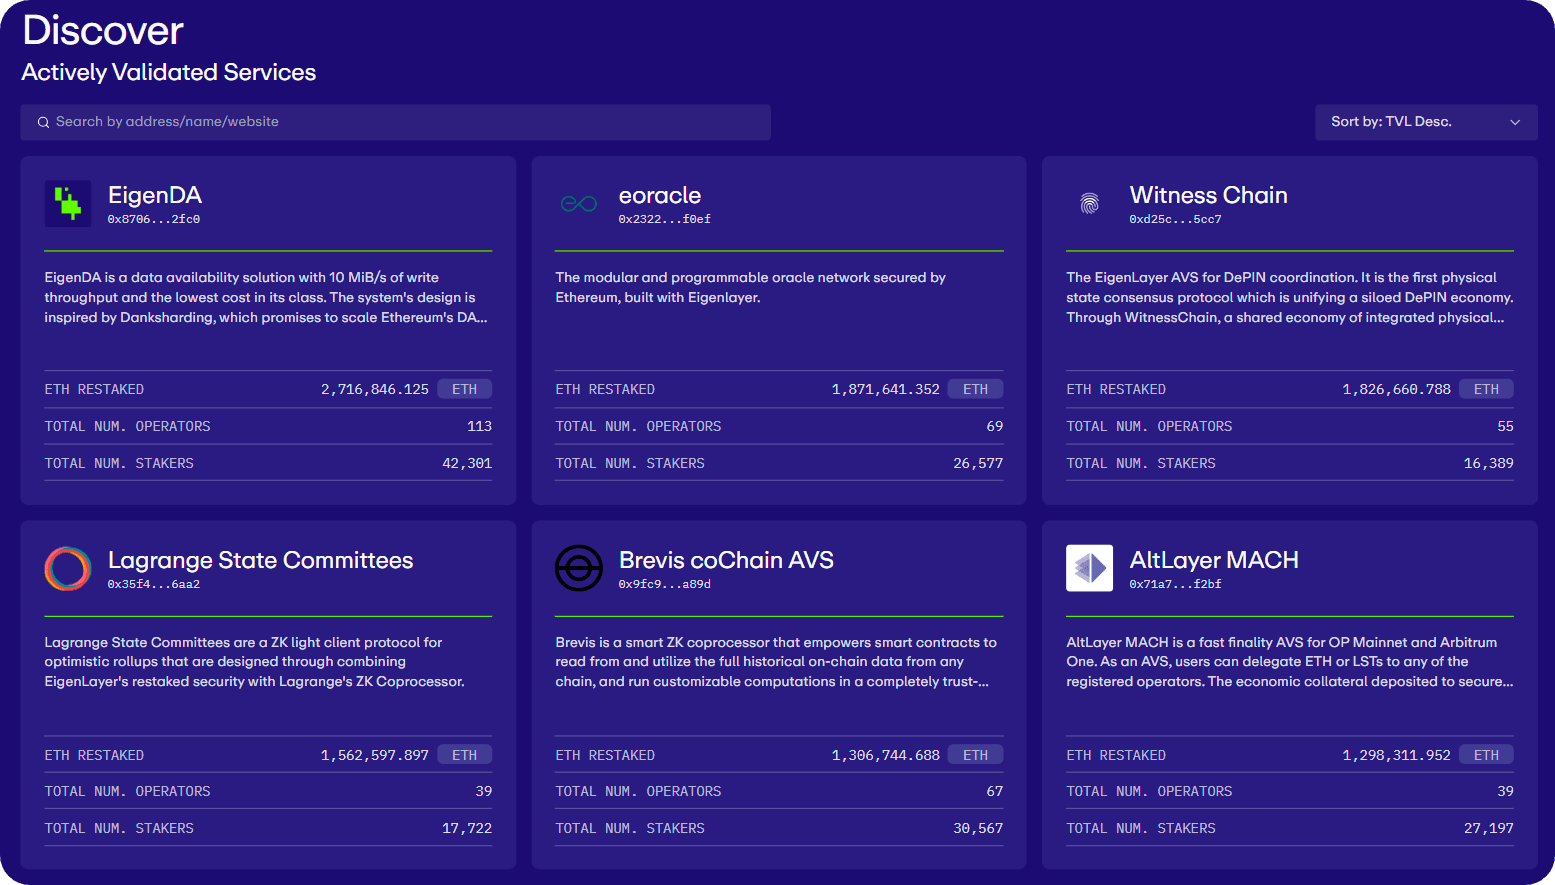Click the AltLayer MACH description paragraph
The image size is (1555, 885).
[1290, 662]
